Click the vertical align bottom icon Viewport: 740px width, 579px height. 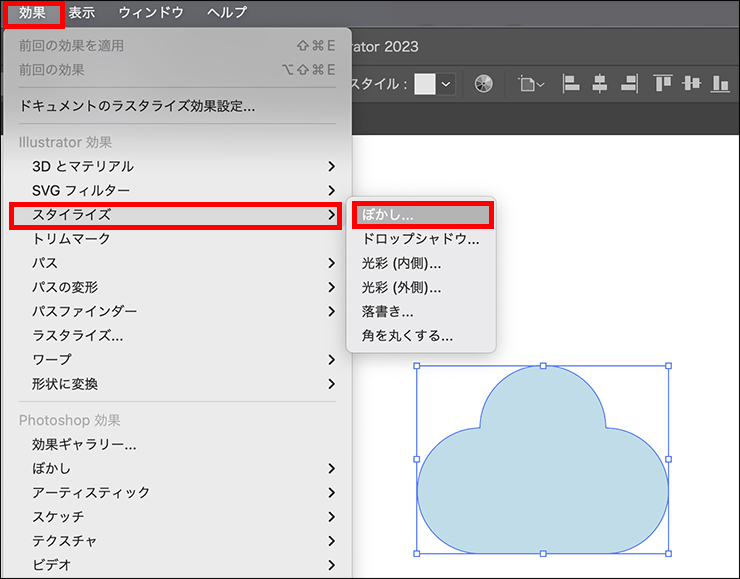[718, 84]
